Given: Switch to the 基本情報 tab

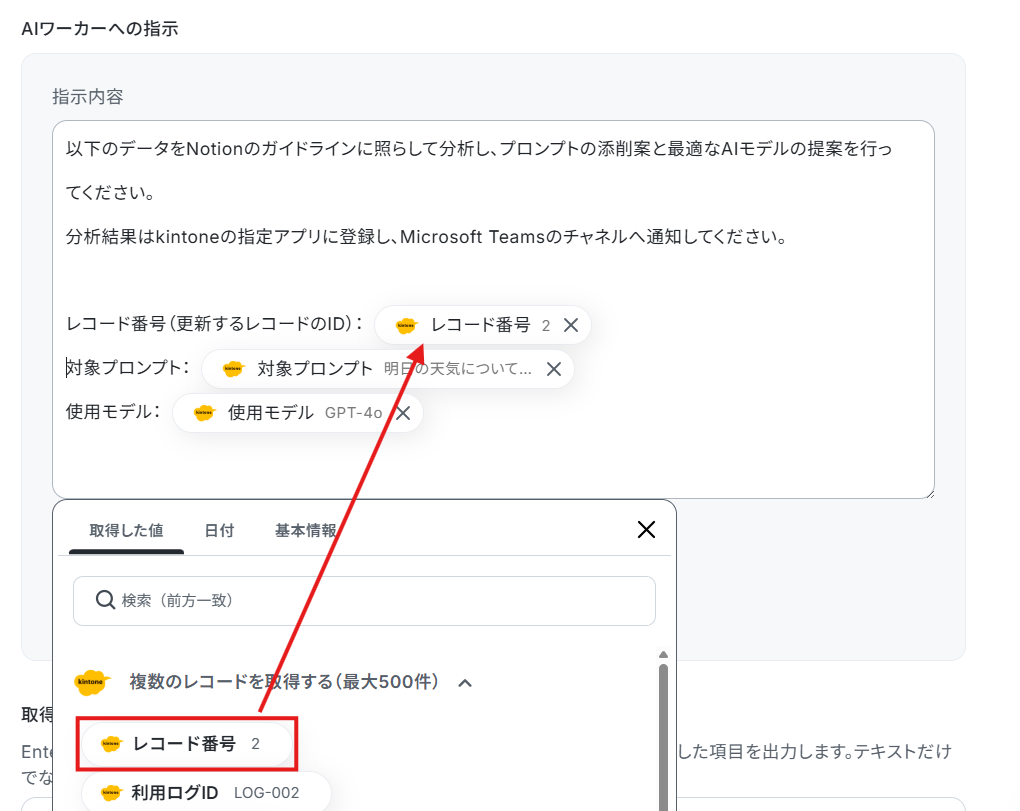Looking at the screenshot, I should point(305,531).
